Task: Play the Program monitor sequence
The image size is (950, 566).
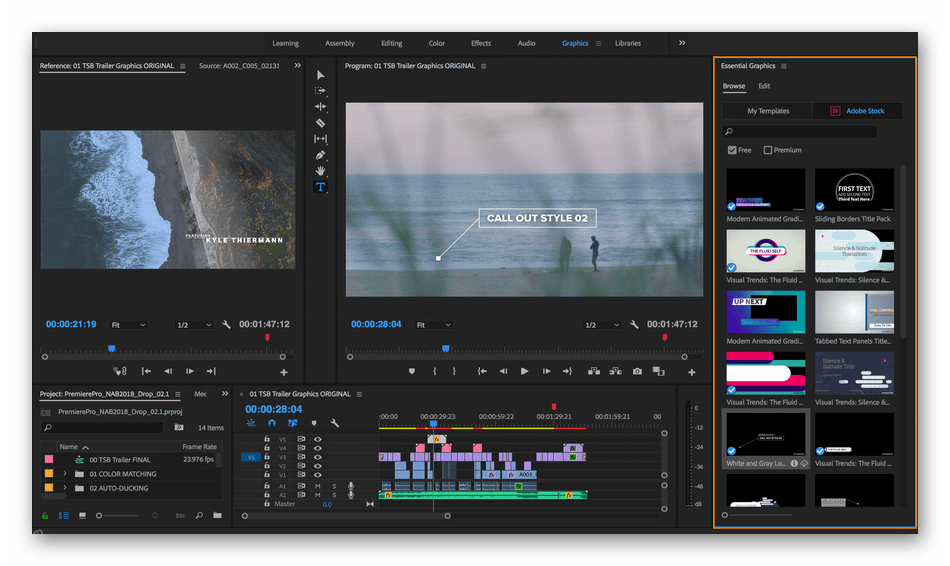Action: point(524,371)
